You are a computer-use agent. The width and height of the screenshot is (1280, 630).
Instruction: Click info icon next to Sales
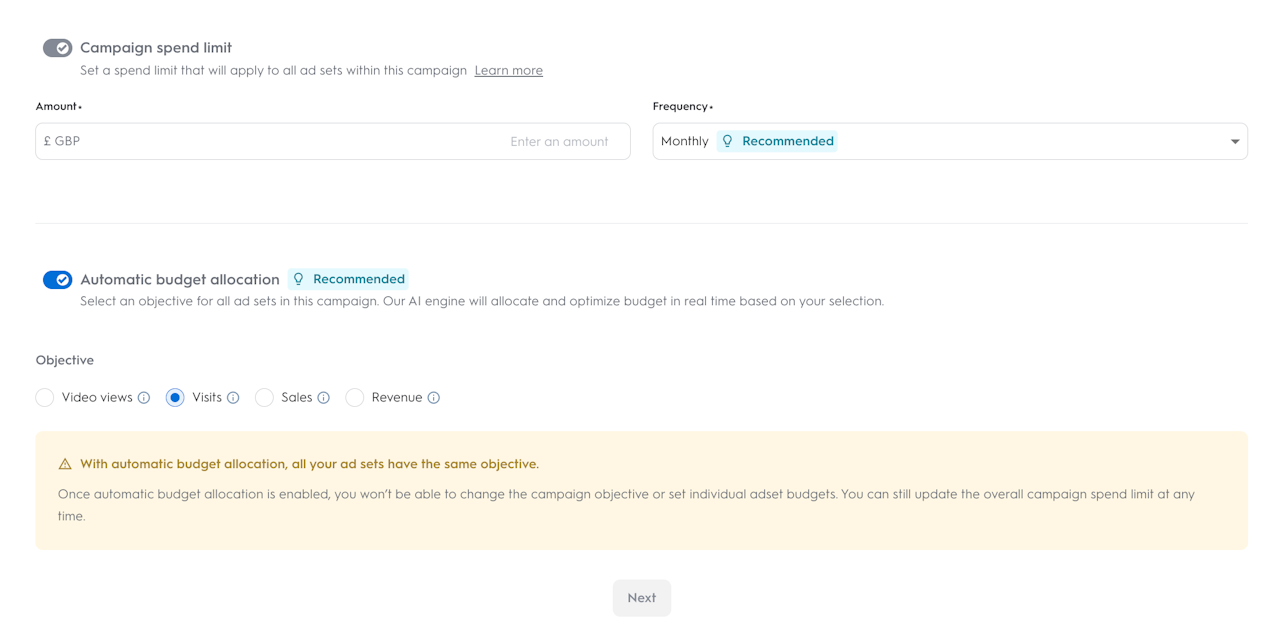point(323,398)
